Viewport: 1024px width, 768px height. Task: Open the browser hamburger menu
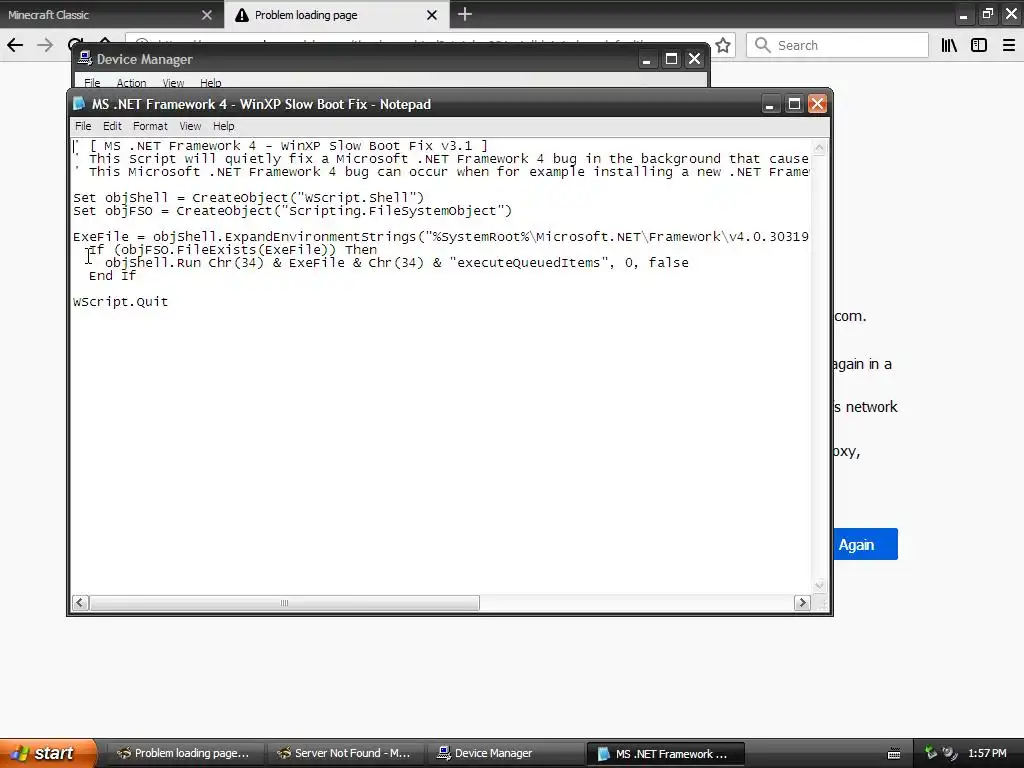(1008, 45)
